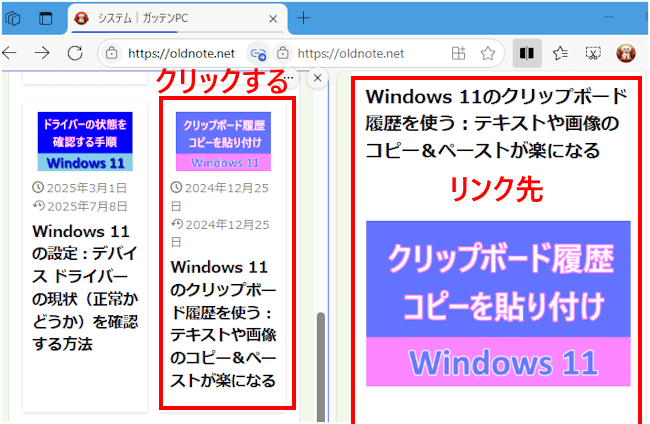The height and width of the screenshot is (424, 650).
Task: Go forward with the forward arrow
Action: click(x=42, y=53)
